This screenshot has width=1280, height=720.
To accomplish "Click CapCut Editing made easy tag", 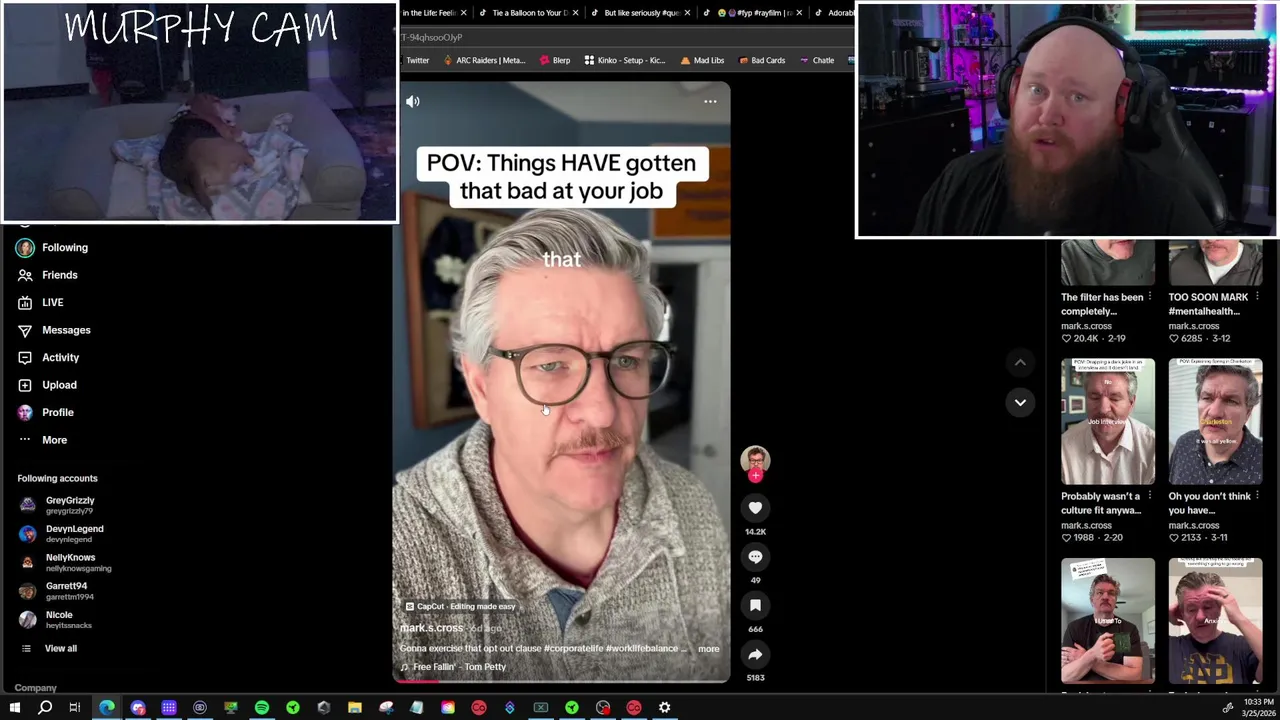I will pyautogui.click(x=461, y=606).
